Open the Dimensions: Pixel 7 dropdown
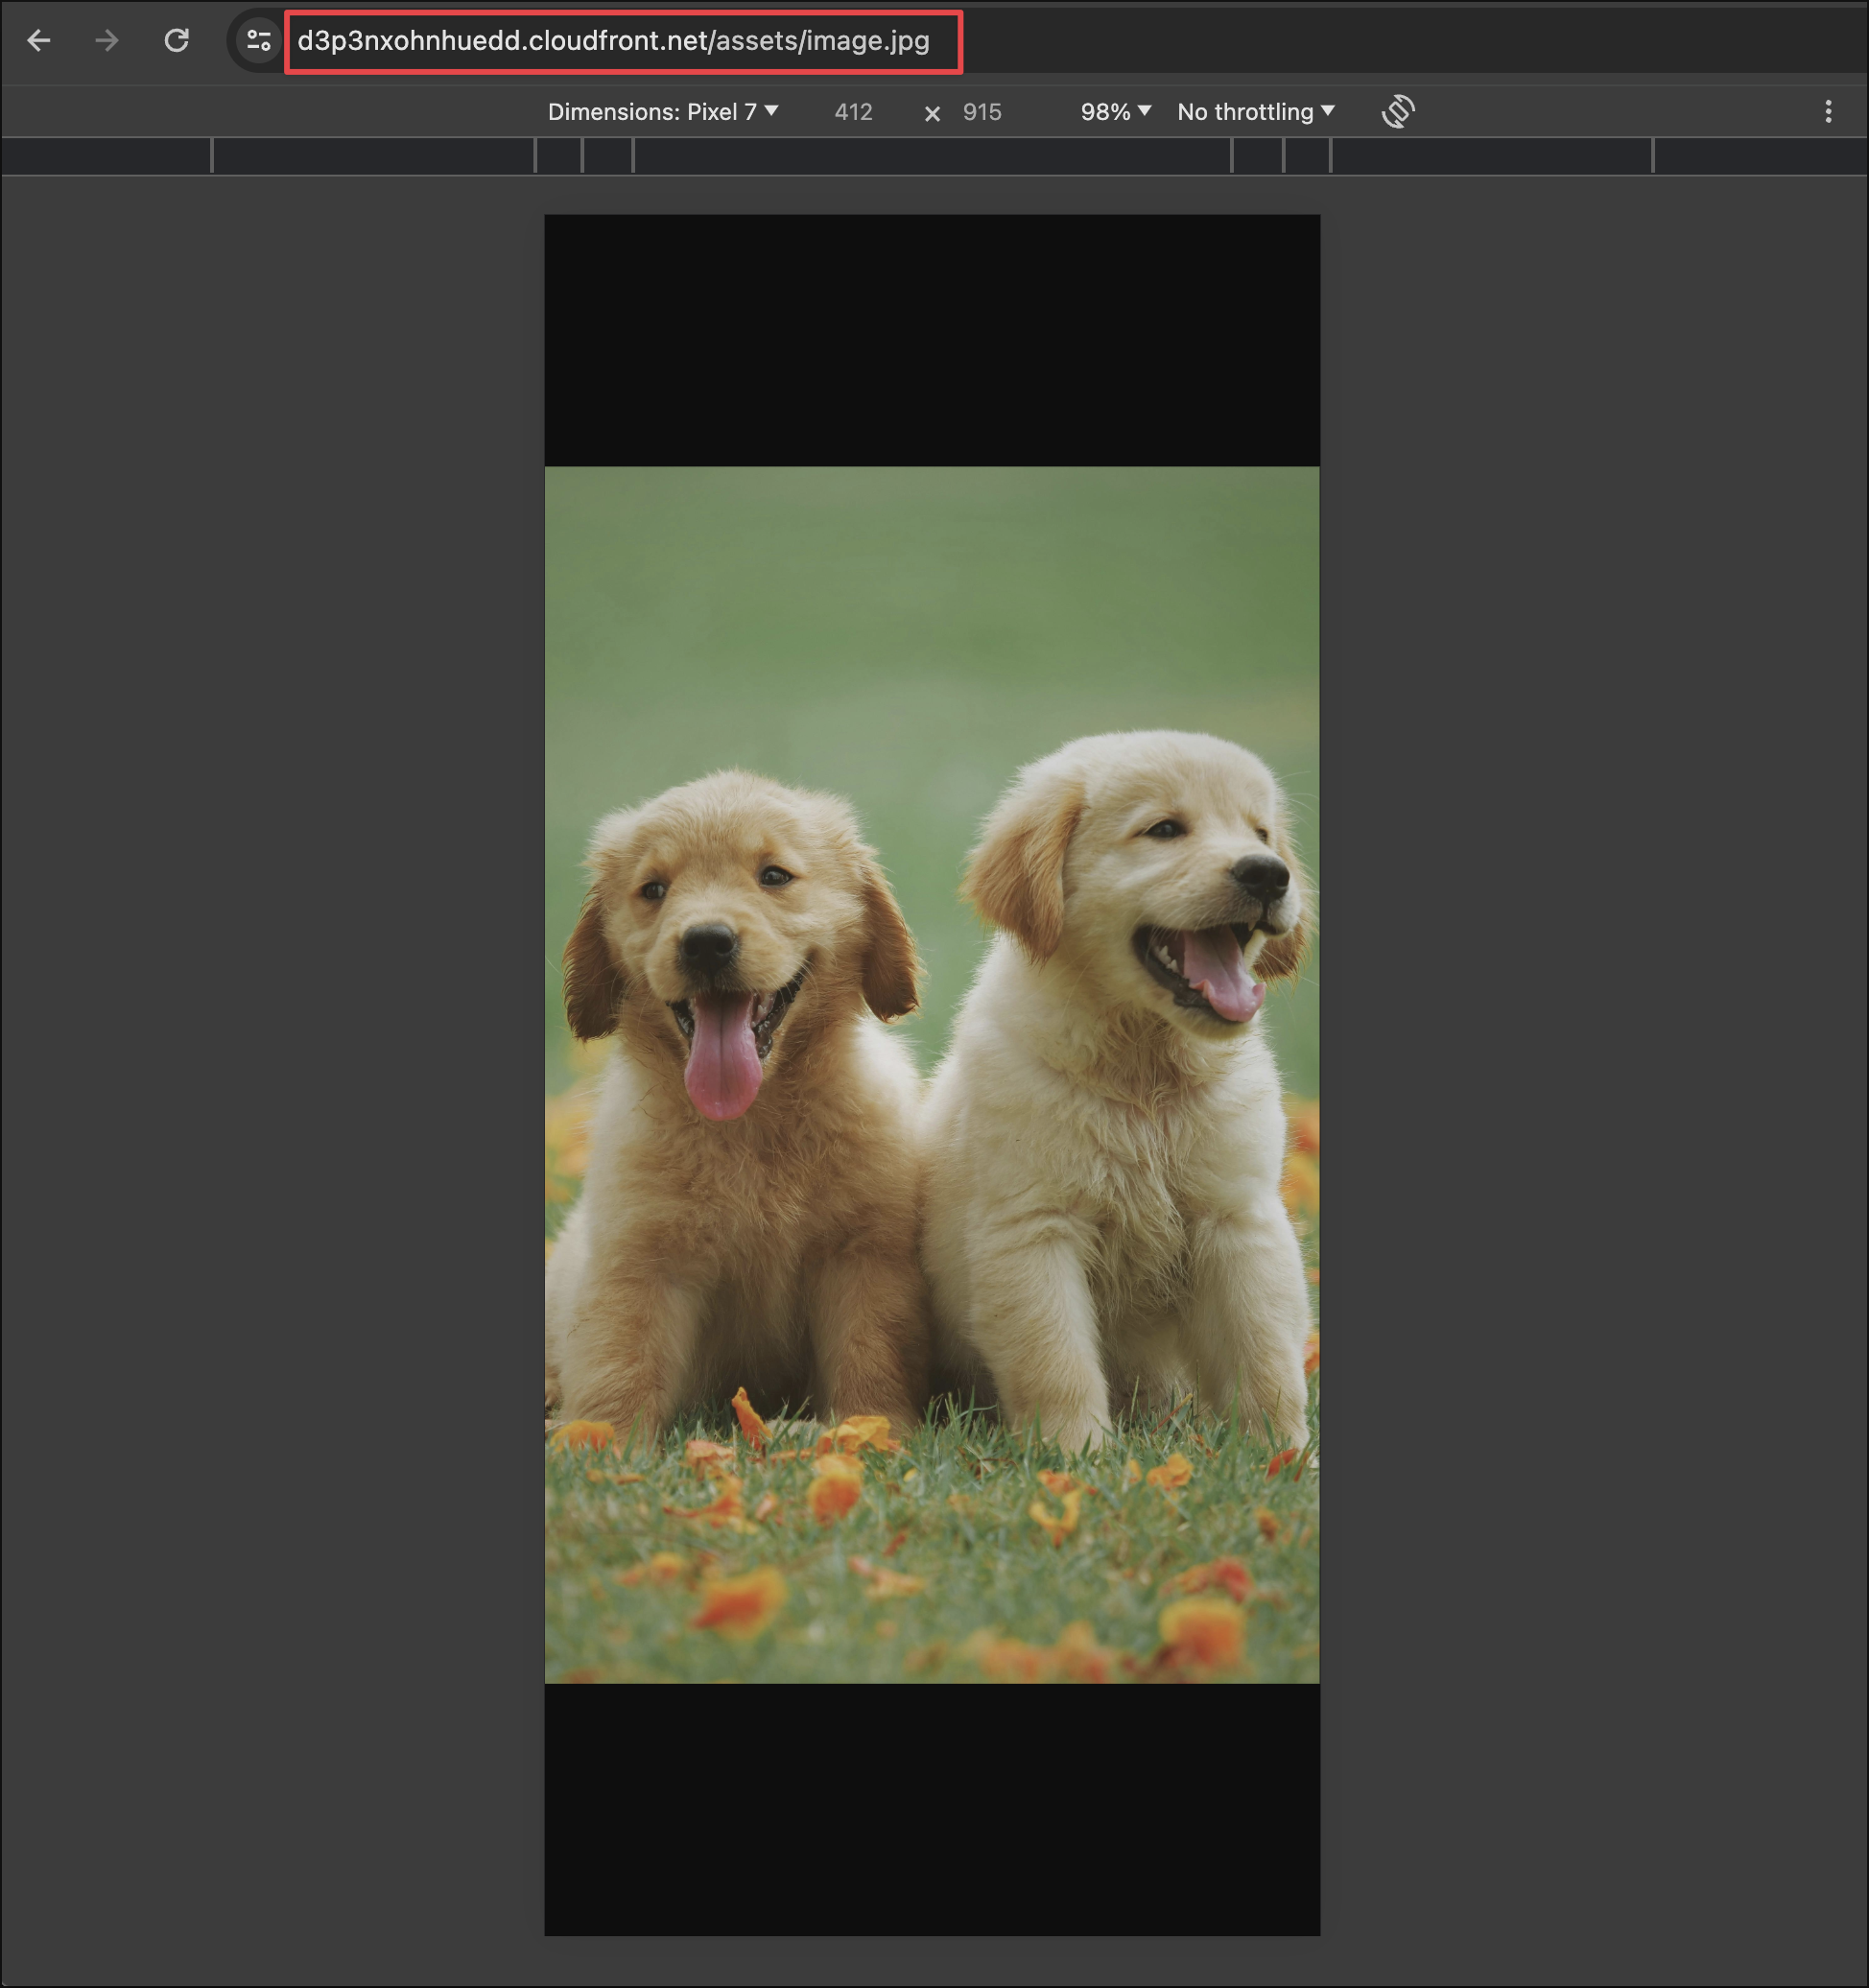 [662, 111]
